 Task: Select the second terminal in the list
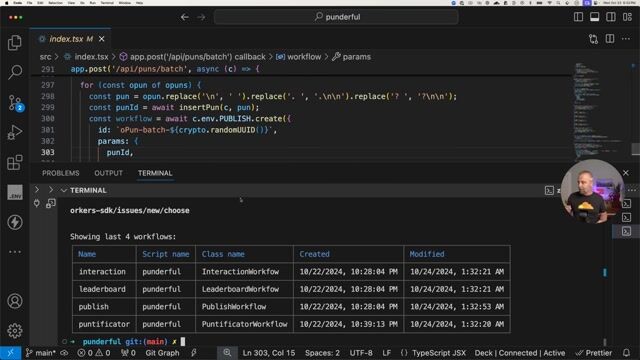(627, 218)
